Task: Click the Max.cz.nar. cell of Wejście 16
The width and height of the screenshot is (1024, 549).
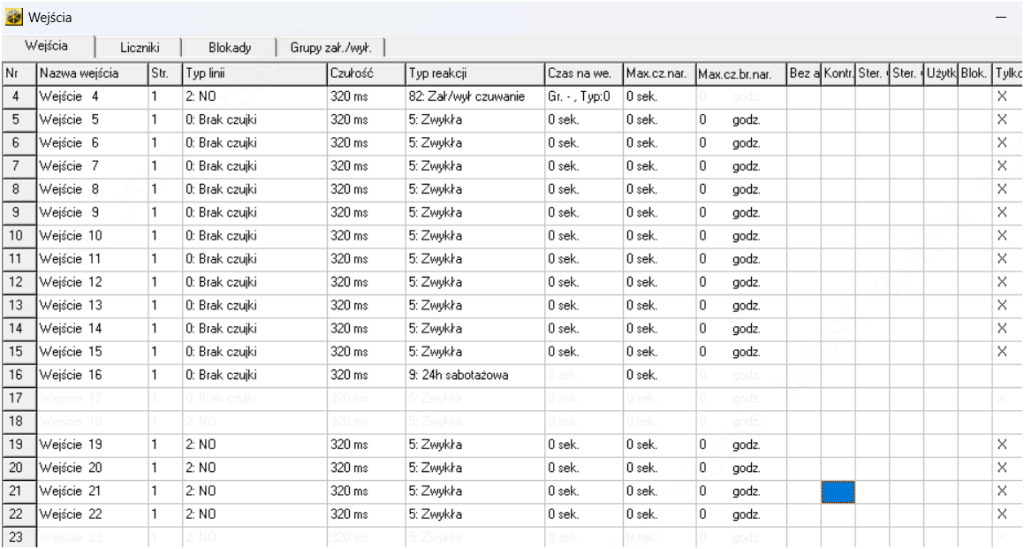Action: pos(658,375)
